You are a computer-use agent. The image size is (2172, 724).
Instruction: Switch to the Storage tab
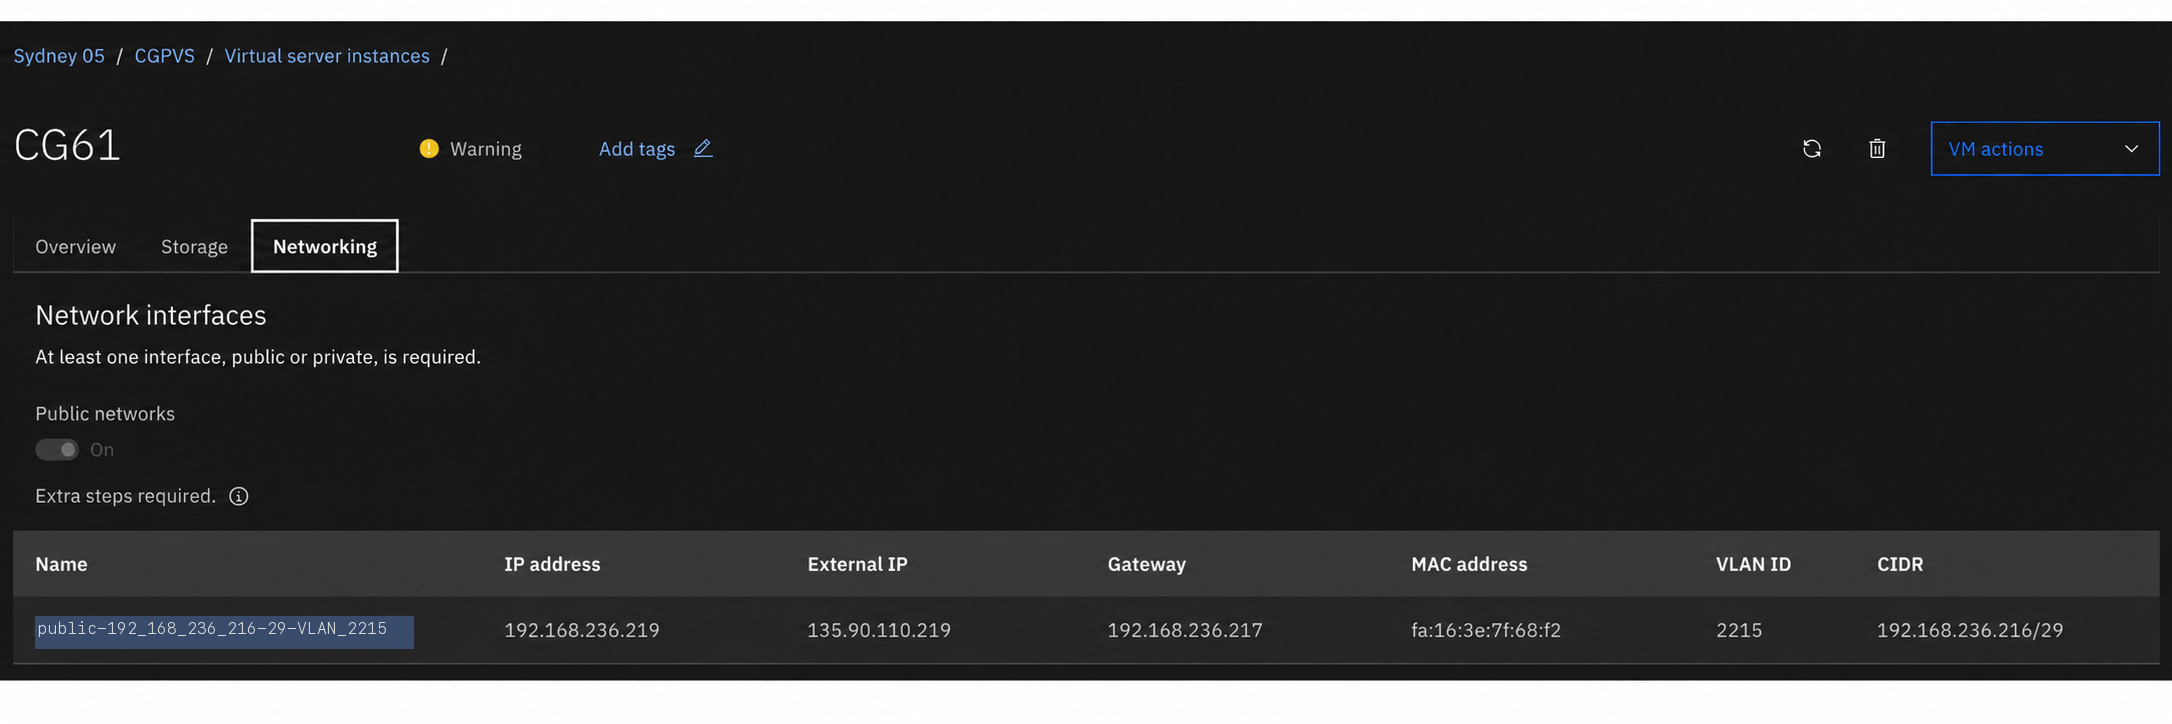tap(194, 247)
